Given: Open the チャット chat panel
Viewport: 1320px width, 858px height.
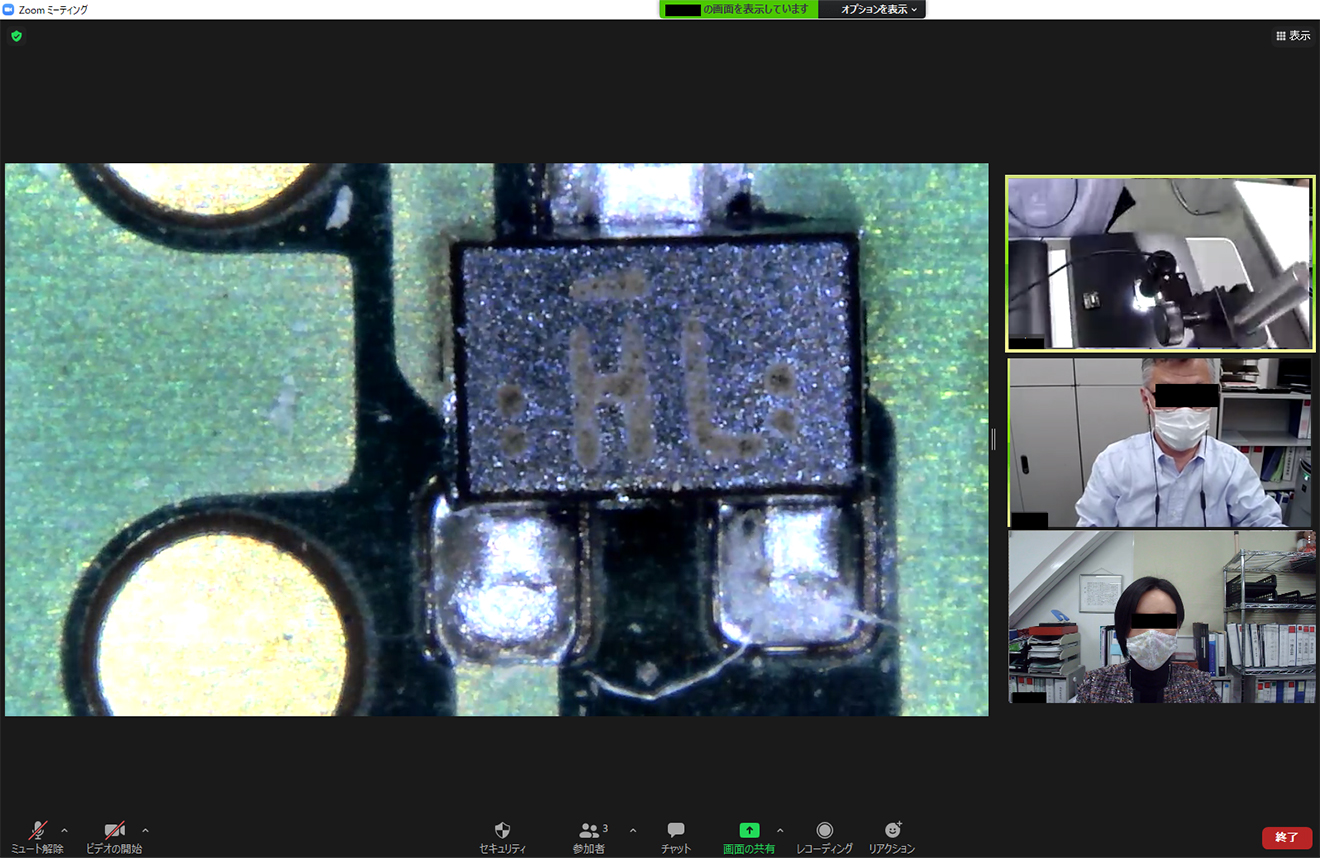Looking at the screenshot, I should tap(676, 836).
